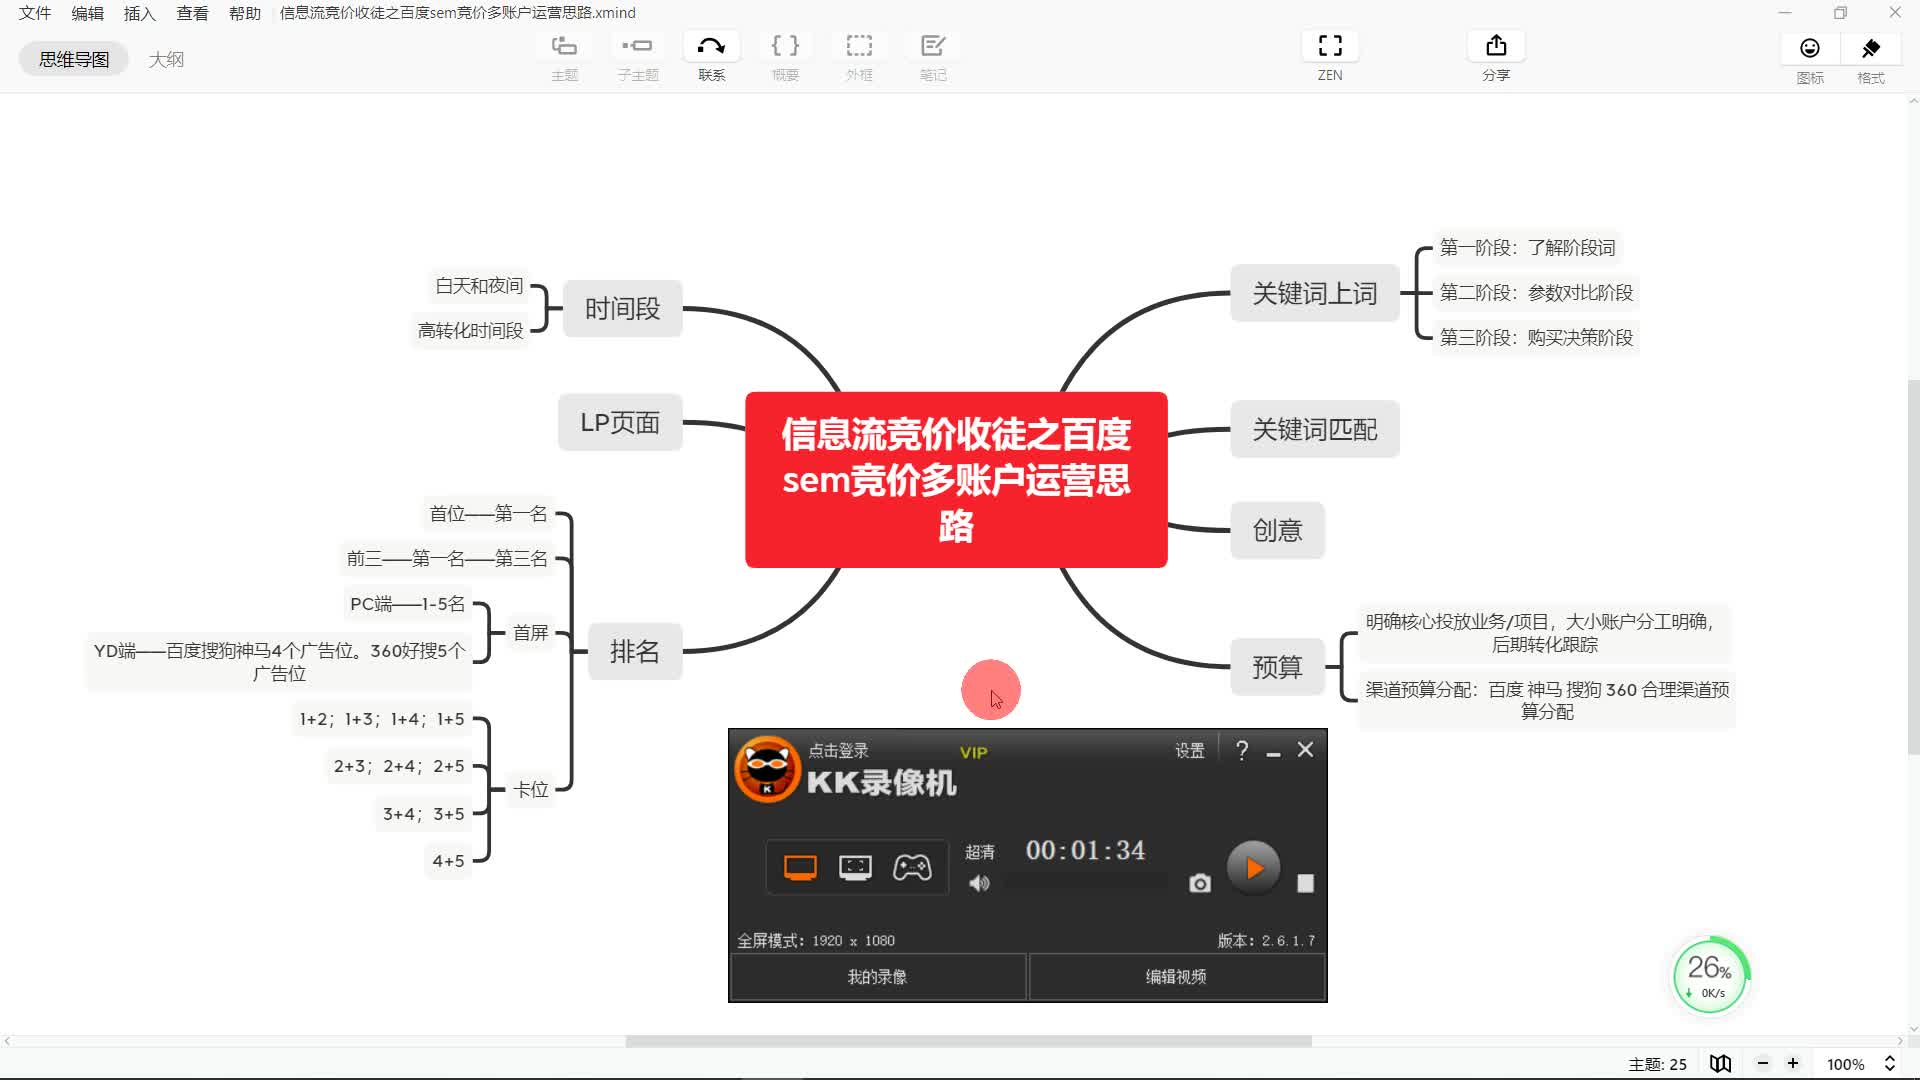Click the KK录像机 raccoon logo avatar

[x=767, y=769]
